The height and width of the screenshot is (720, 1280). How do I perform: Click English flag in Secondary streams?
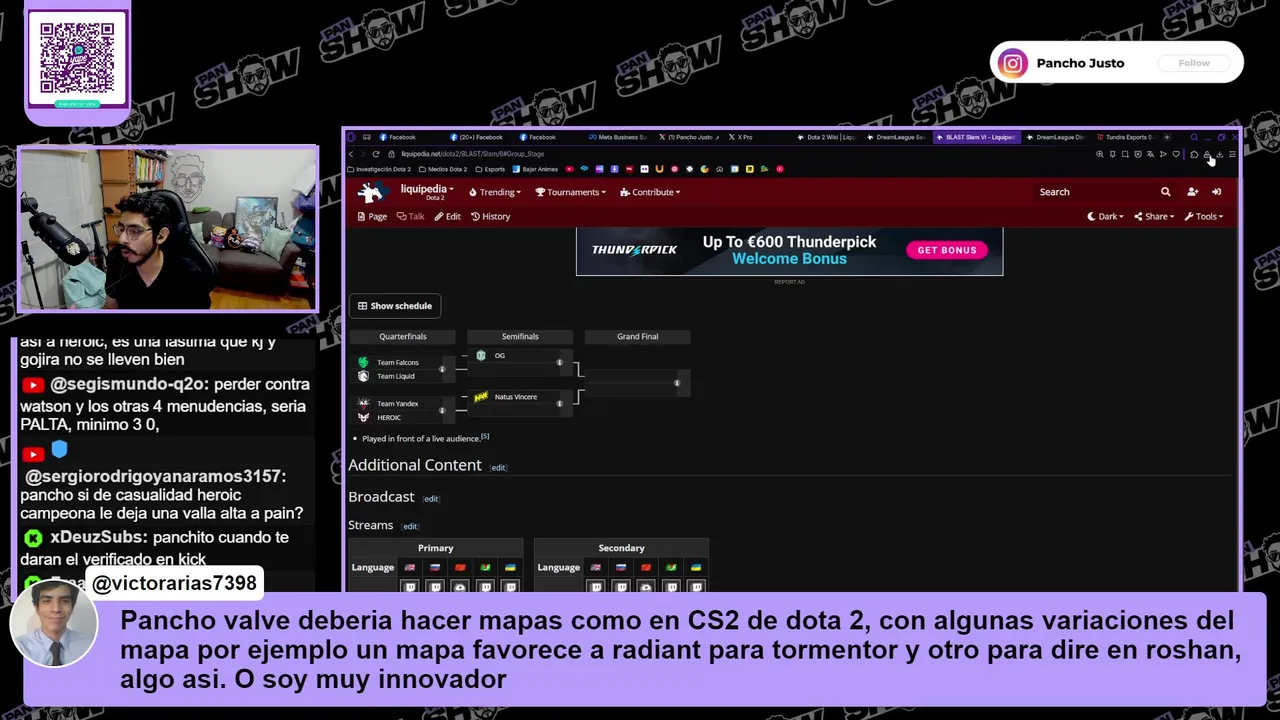[595, 568]
